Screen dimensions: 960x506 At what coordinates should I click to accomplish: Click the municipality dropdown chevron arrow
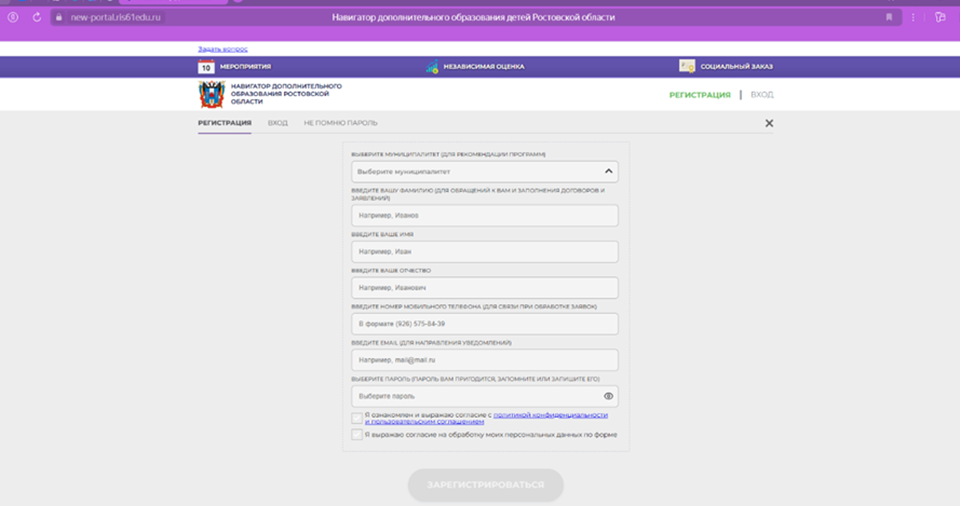[x=608, y=171]
